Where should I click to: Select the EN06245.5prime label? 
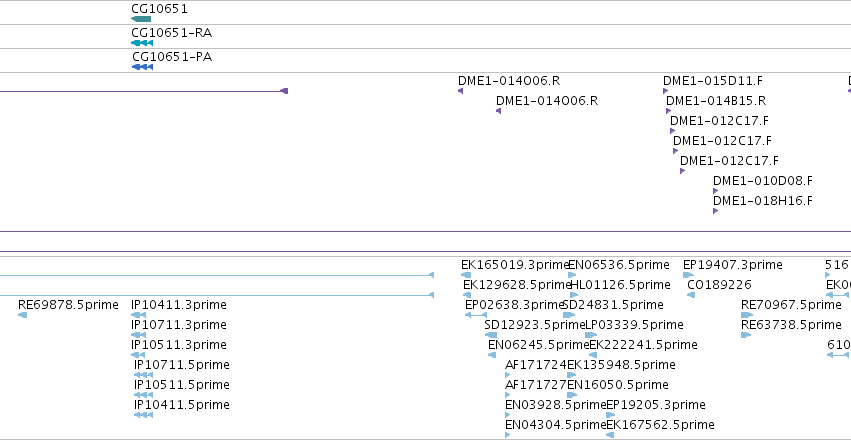point(538,345)
